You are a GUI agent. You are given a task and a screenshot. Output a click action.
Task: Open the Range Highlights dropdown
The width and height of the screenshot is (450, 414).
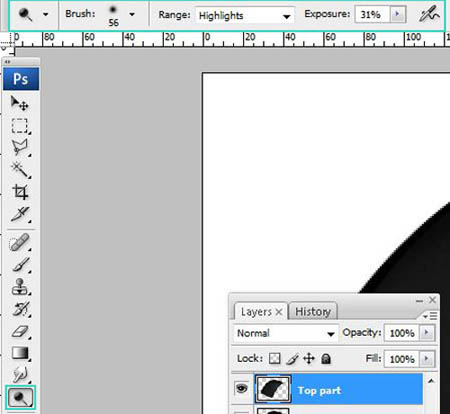244,15
